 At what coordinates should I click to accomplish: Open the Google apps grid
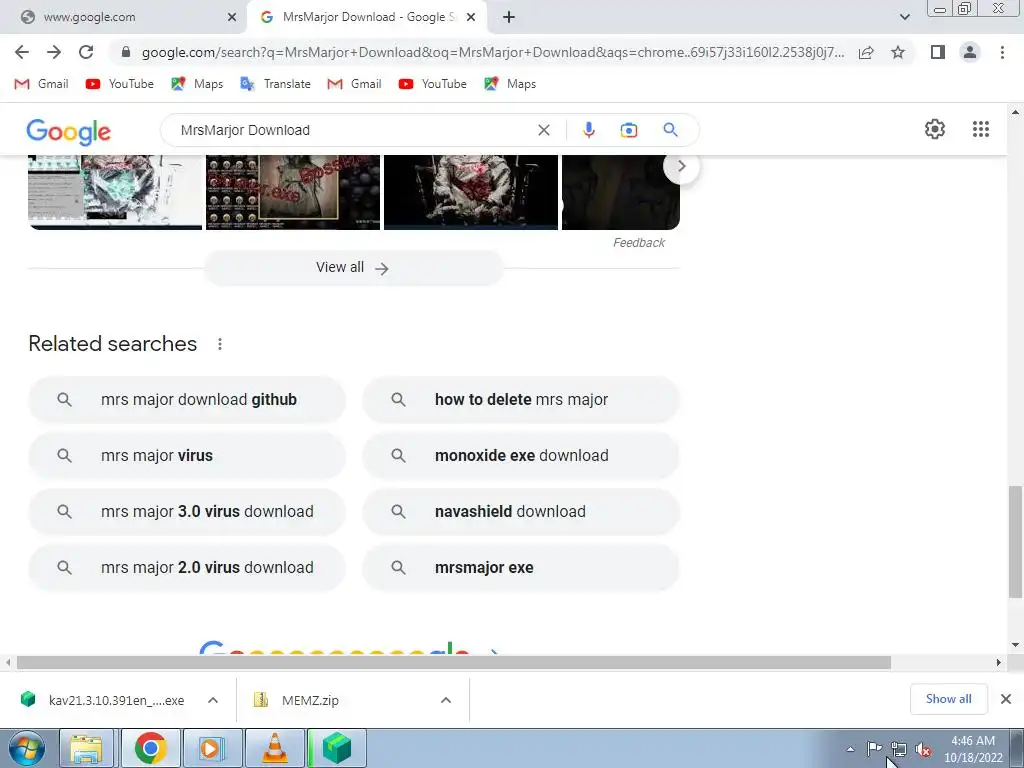(980, 129)
